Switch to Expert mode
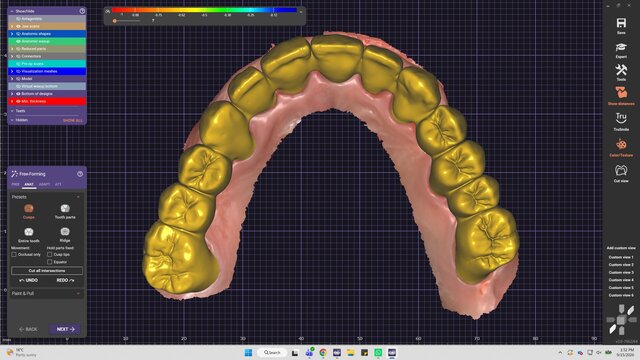 click(621, 50)
